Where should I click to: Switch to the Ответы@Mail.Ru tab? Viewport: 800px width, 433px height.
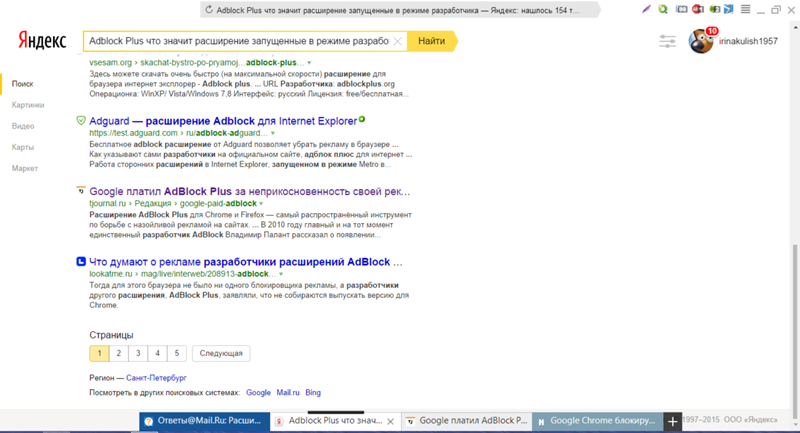[x=204, y=421]
